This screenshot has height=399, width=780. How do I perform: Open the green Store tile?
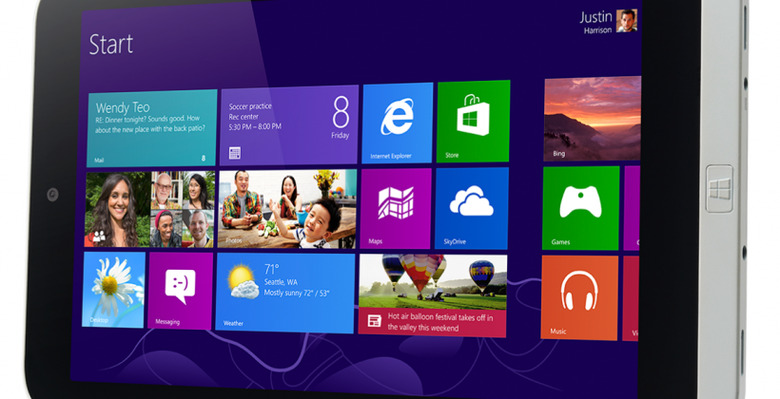[x=473, y=121]
